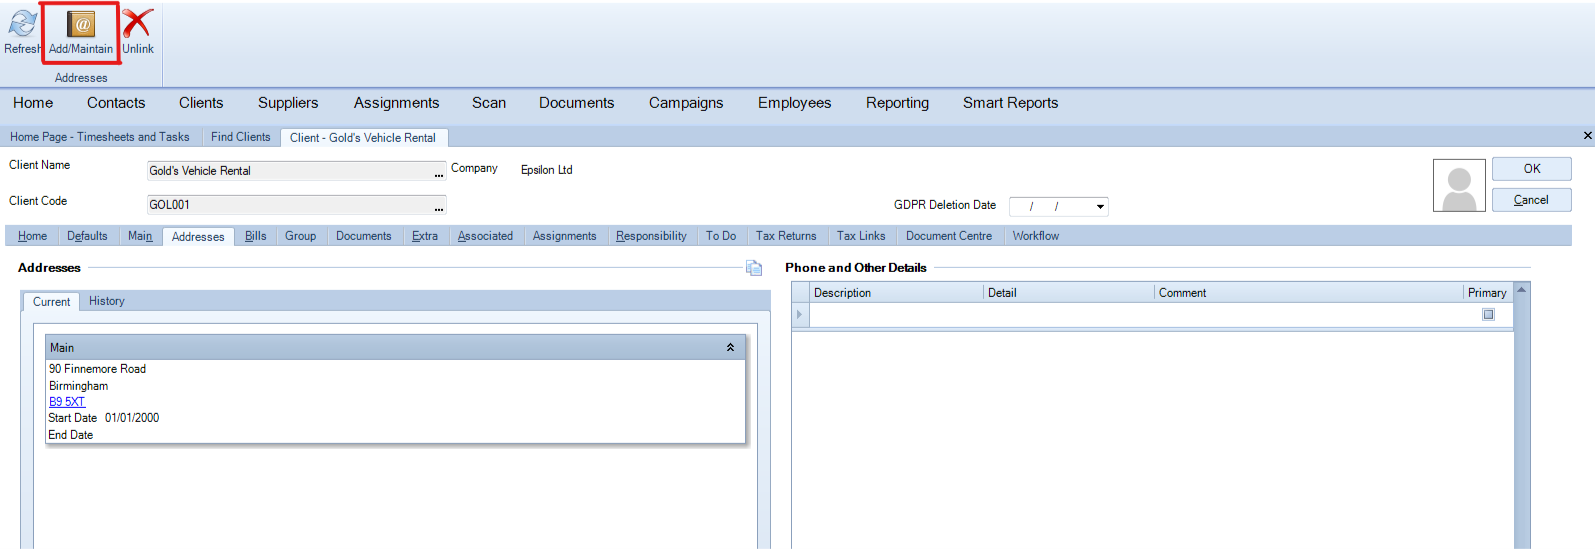Click the copy address icon beside Addresses heading
Viewport: 1595px width, 549px height.
[x=754, y=268]
